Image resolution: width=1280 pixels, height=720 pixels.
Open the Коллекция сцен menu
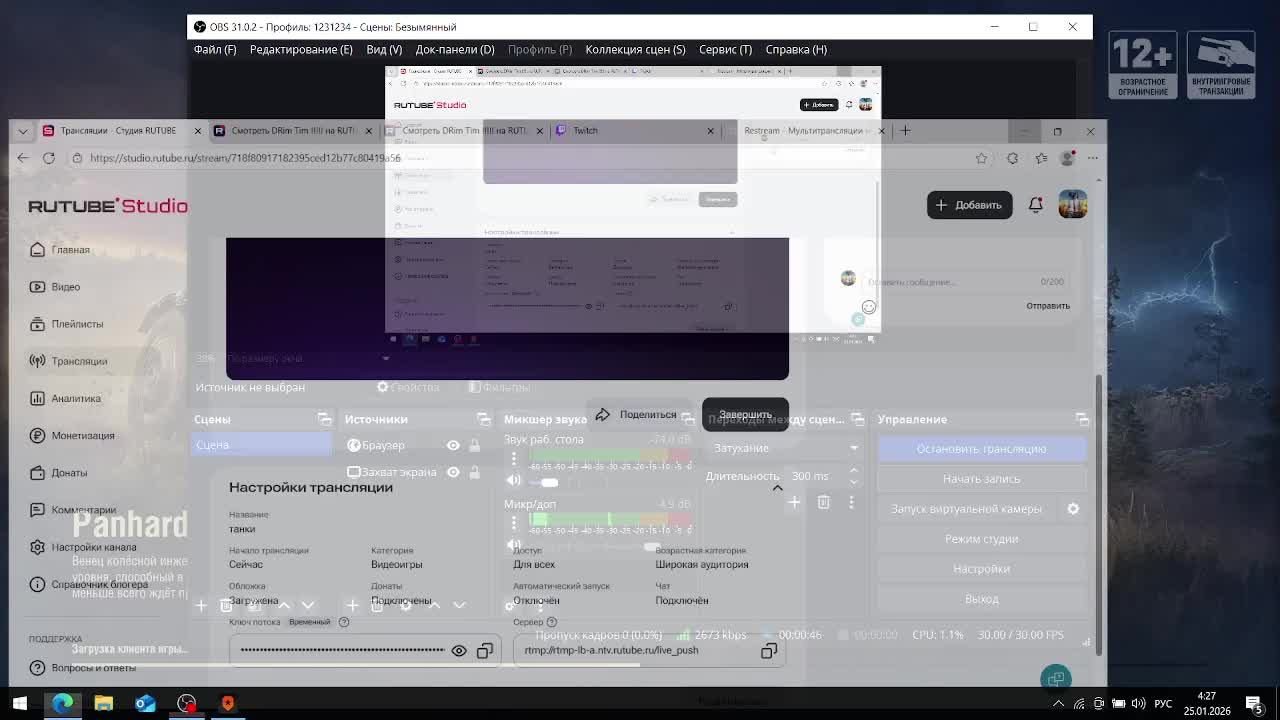click(x=635, y=49)
